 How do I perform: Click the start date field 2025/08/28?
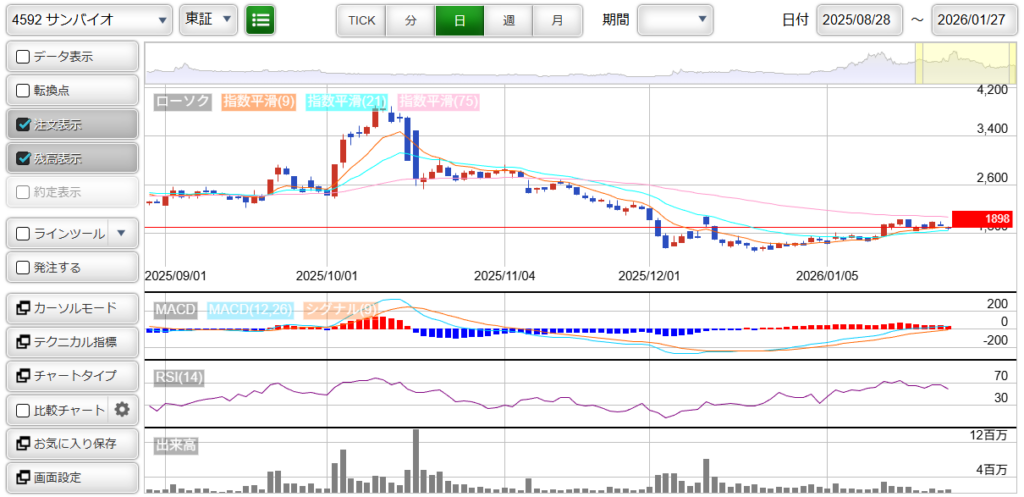(859, 20)
